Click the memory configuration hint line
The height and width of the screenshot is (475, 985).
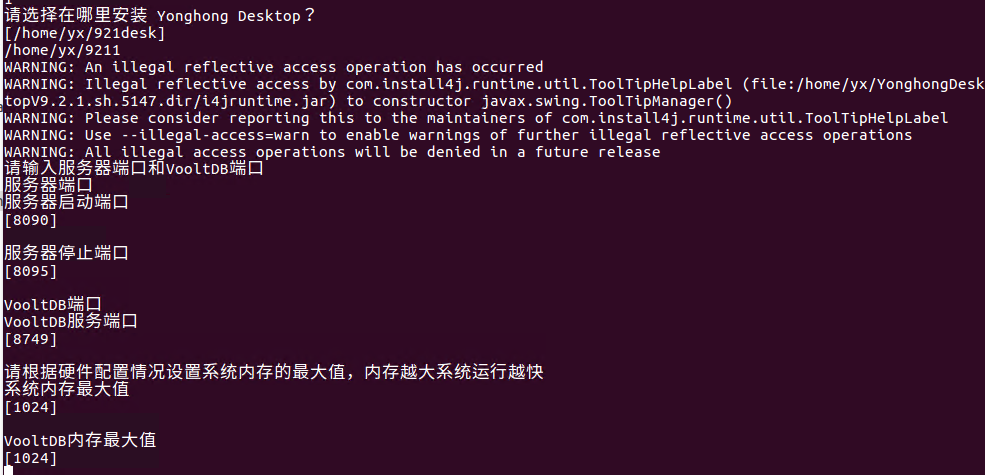pos(273,373)
